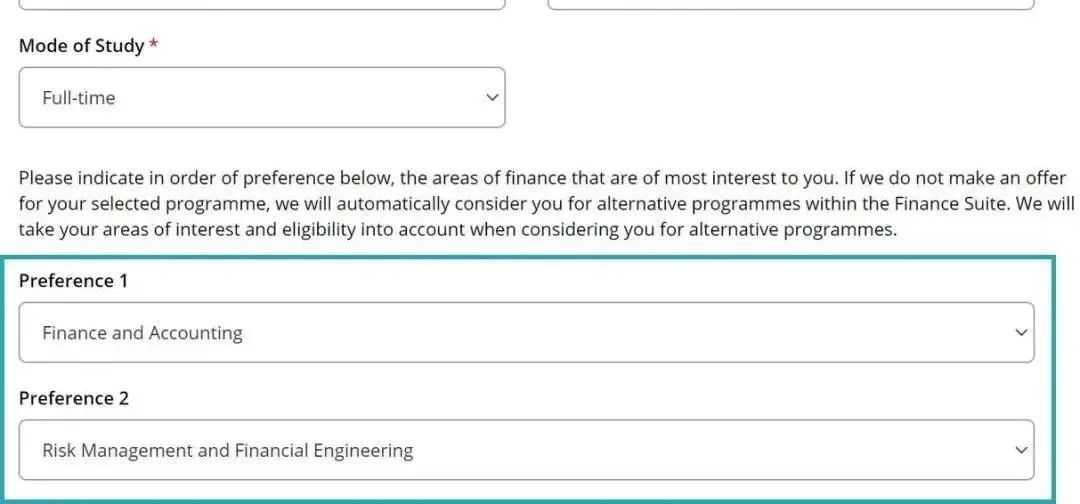Select the "Mode of Study" field label
Image resolution: width=1080 pixels, height=504 pixels.
(x=81, y=46)
